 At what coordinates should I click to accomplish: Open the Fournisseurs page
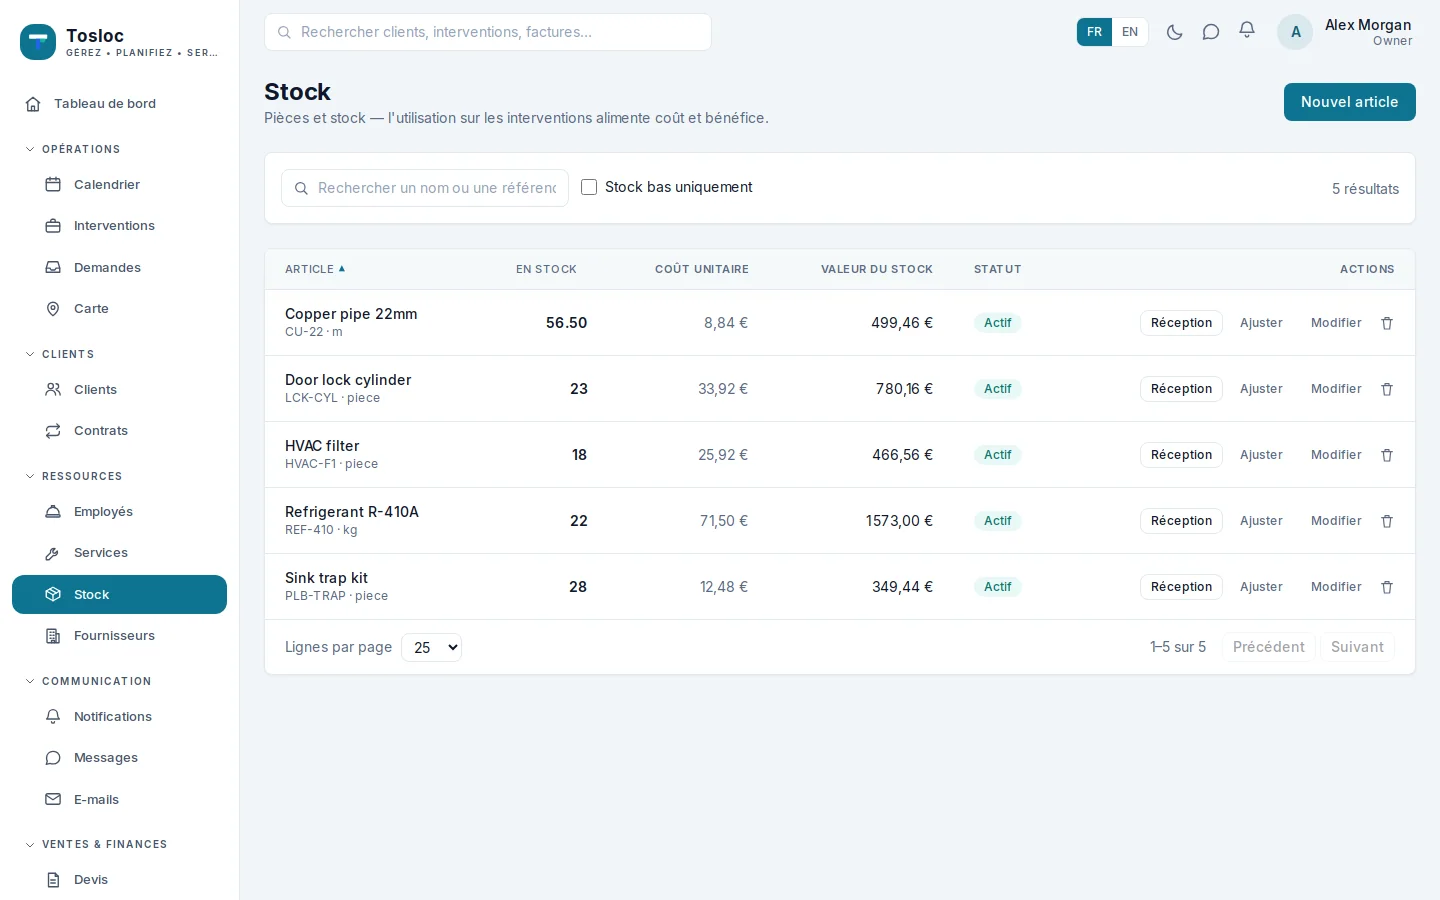tap(119, 636)
